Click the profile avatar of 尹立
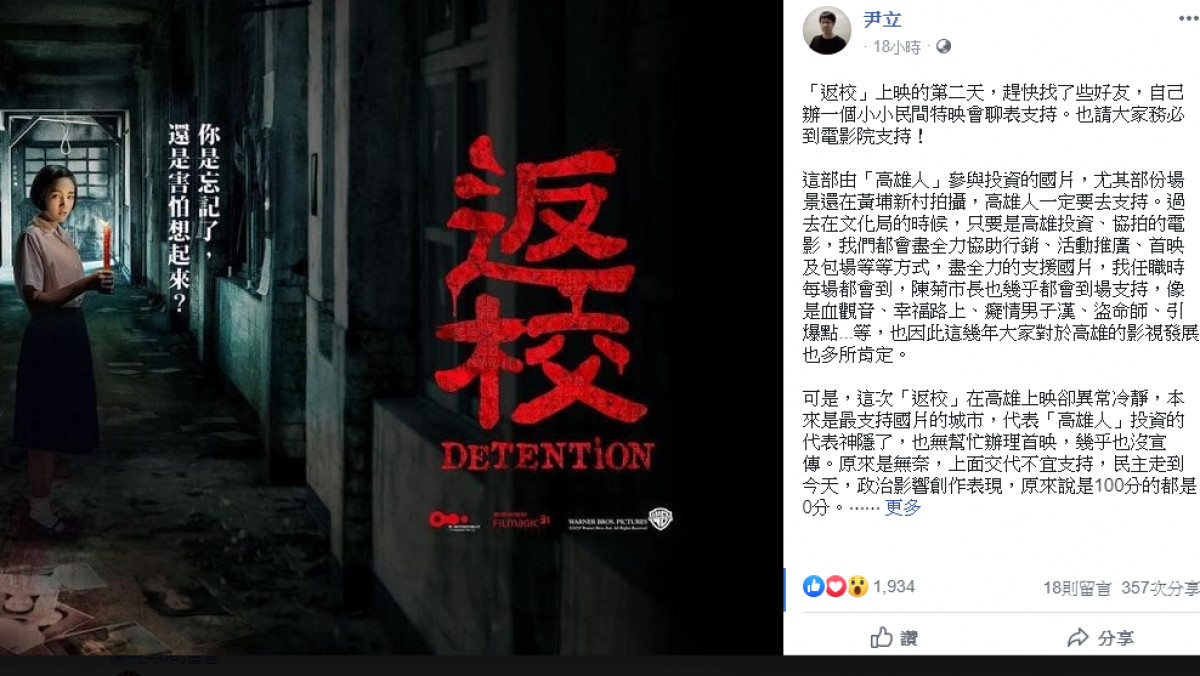Viewport: 1200px width, 676px height. (x=826, y=30)
